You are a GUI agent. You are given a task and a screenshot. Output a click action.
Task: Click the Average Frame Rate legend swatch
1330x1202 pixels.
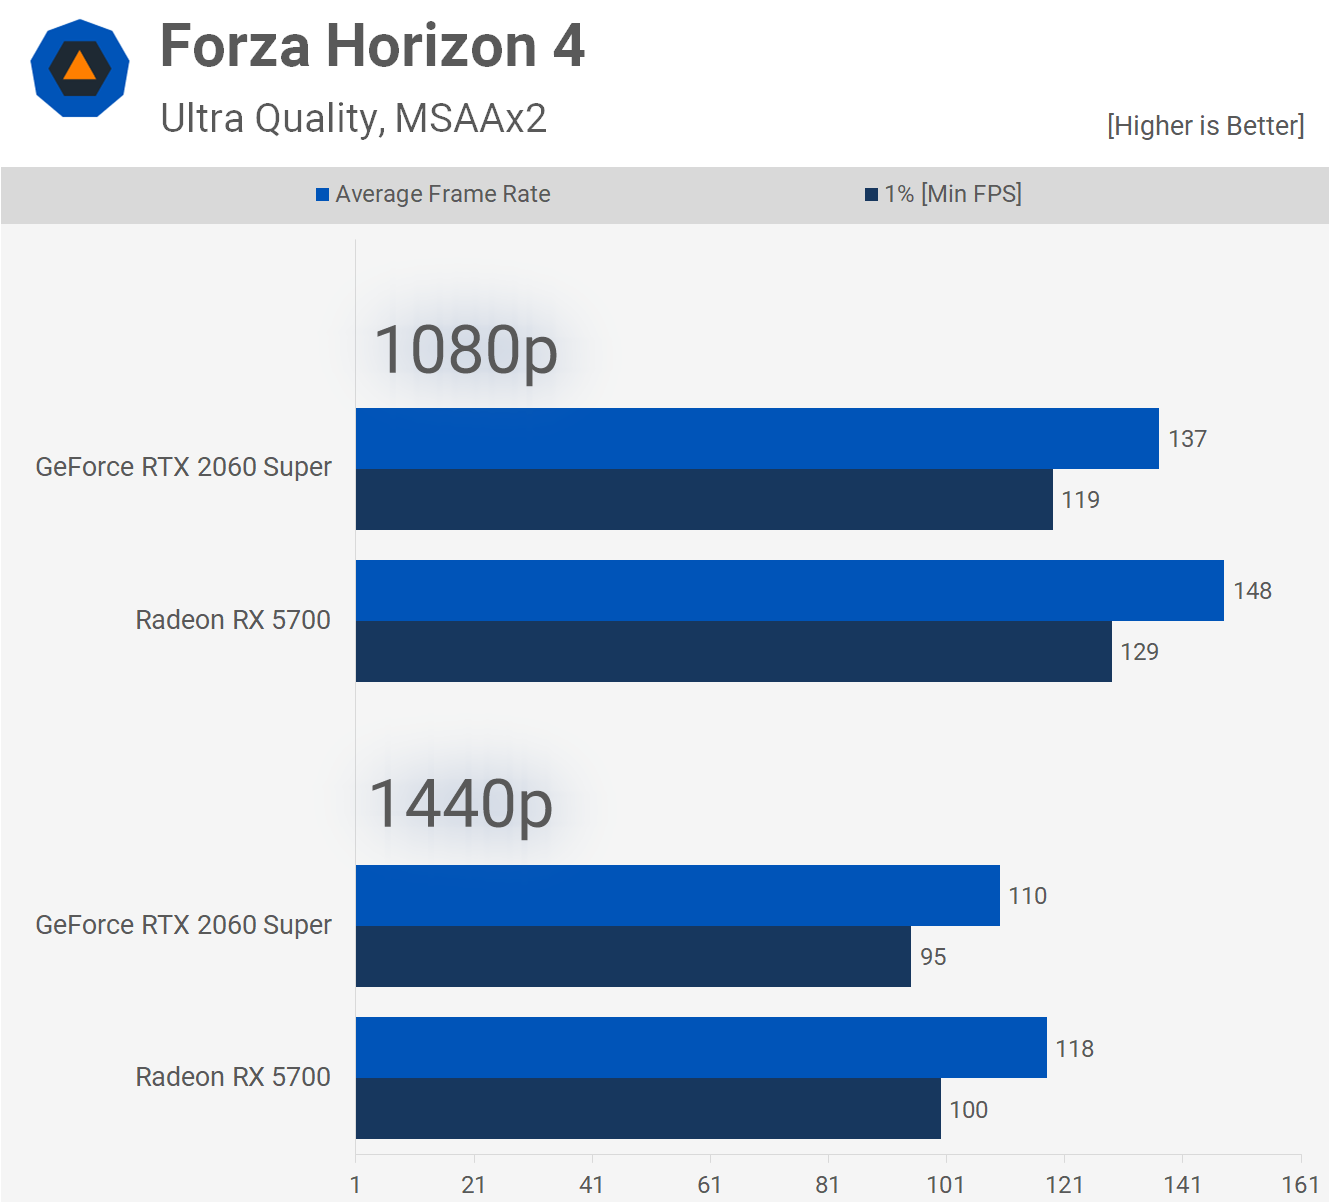point(323,194)
